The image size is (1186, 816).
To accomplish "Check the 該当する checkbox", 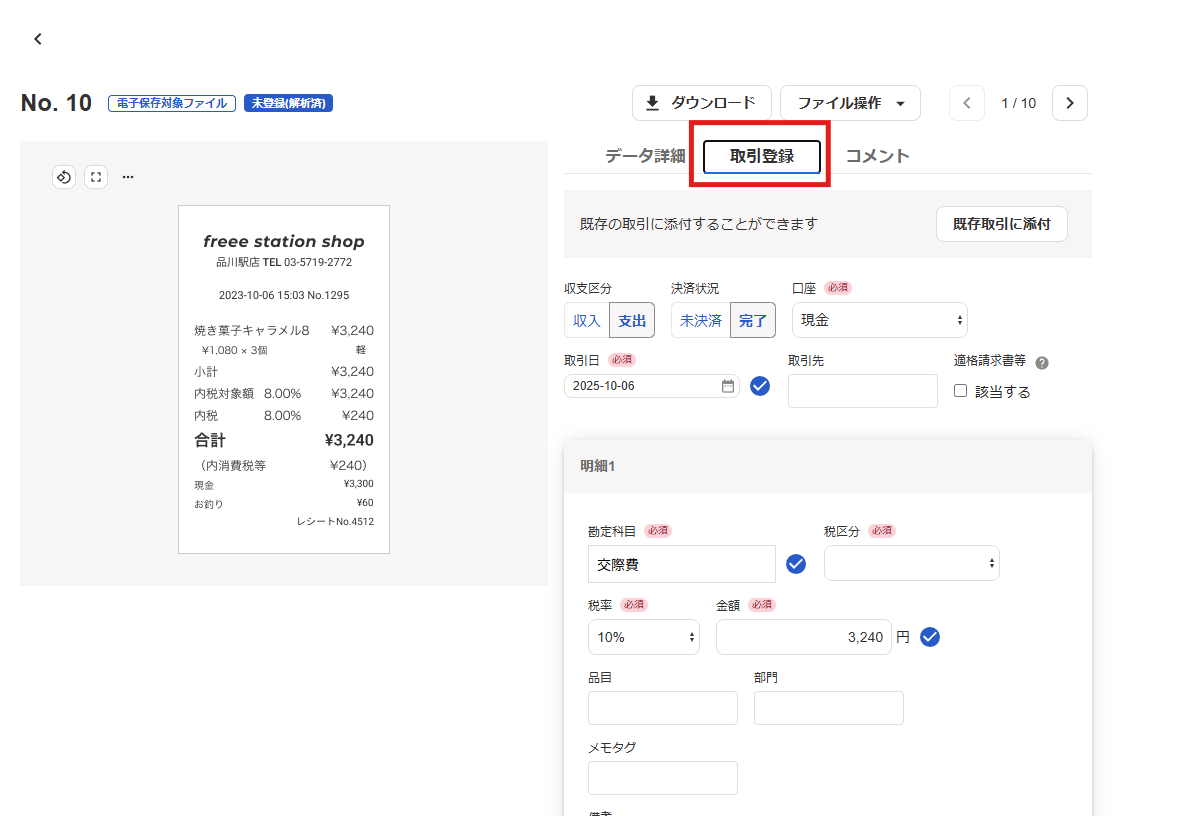I will (x=961, y=391).
